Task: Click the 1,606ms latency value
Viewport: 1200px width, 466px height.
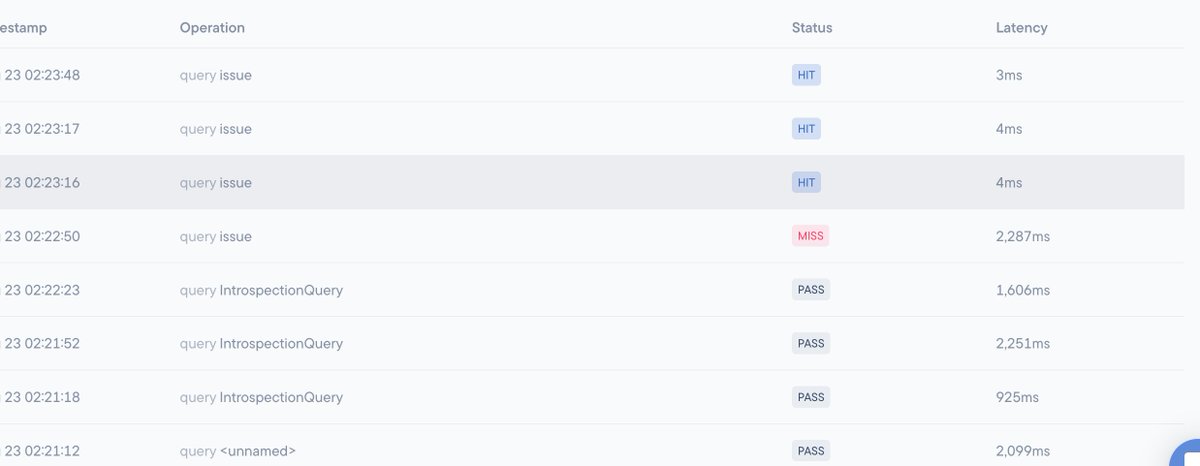Action: point(1023,290)
